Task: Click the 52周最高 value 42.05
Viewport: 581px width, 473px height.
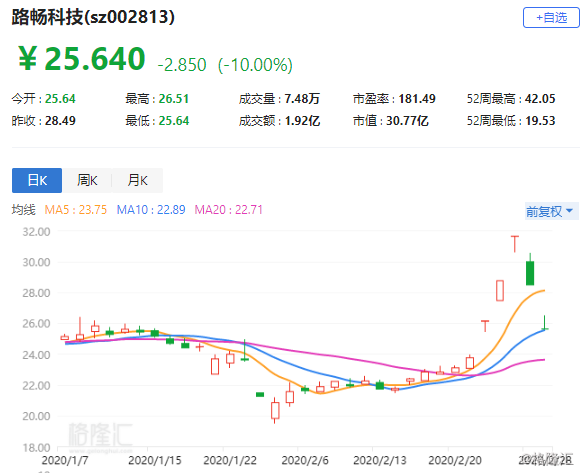Action: pos(540,99)
